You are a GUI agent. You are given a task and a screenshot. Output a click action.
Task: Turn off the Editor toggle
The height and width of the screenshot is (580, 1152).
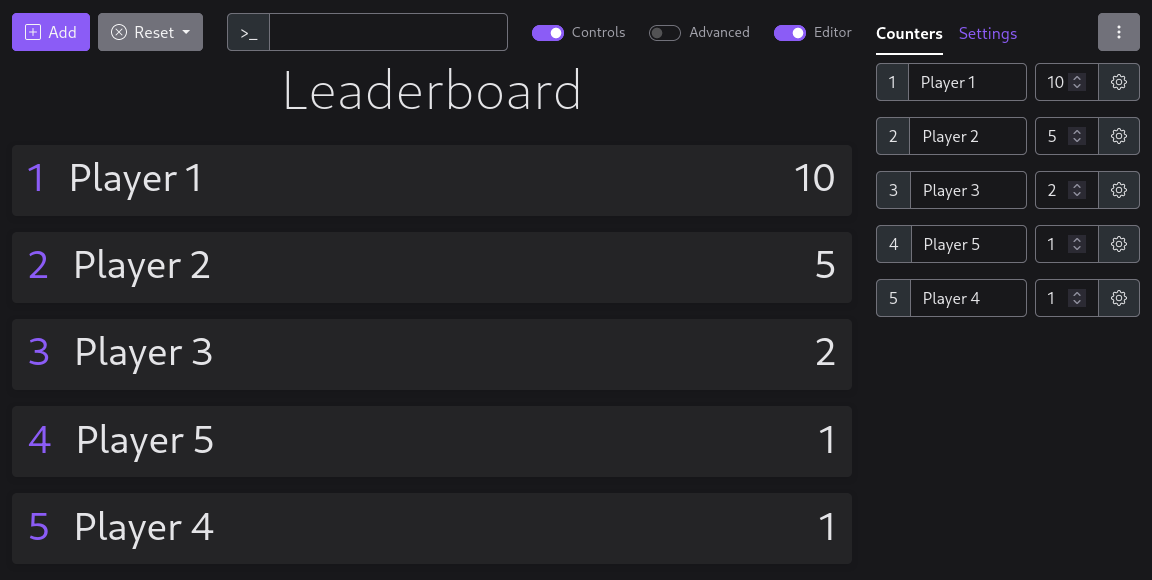pyautogui.click(x=790, y=33)
